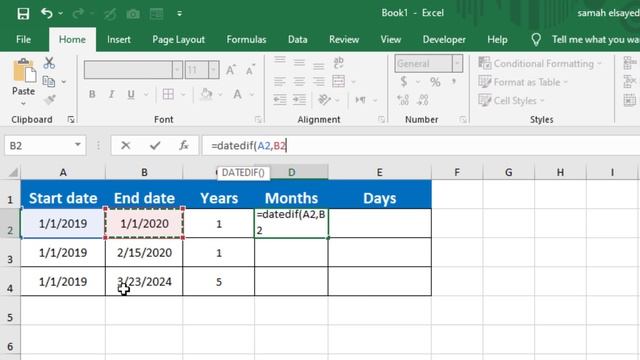Open Cell Styles gallery
640x360 pixels.
511,100
